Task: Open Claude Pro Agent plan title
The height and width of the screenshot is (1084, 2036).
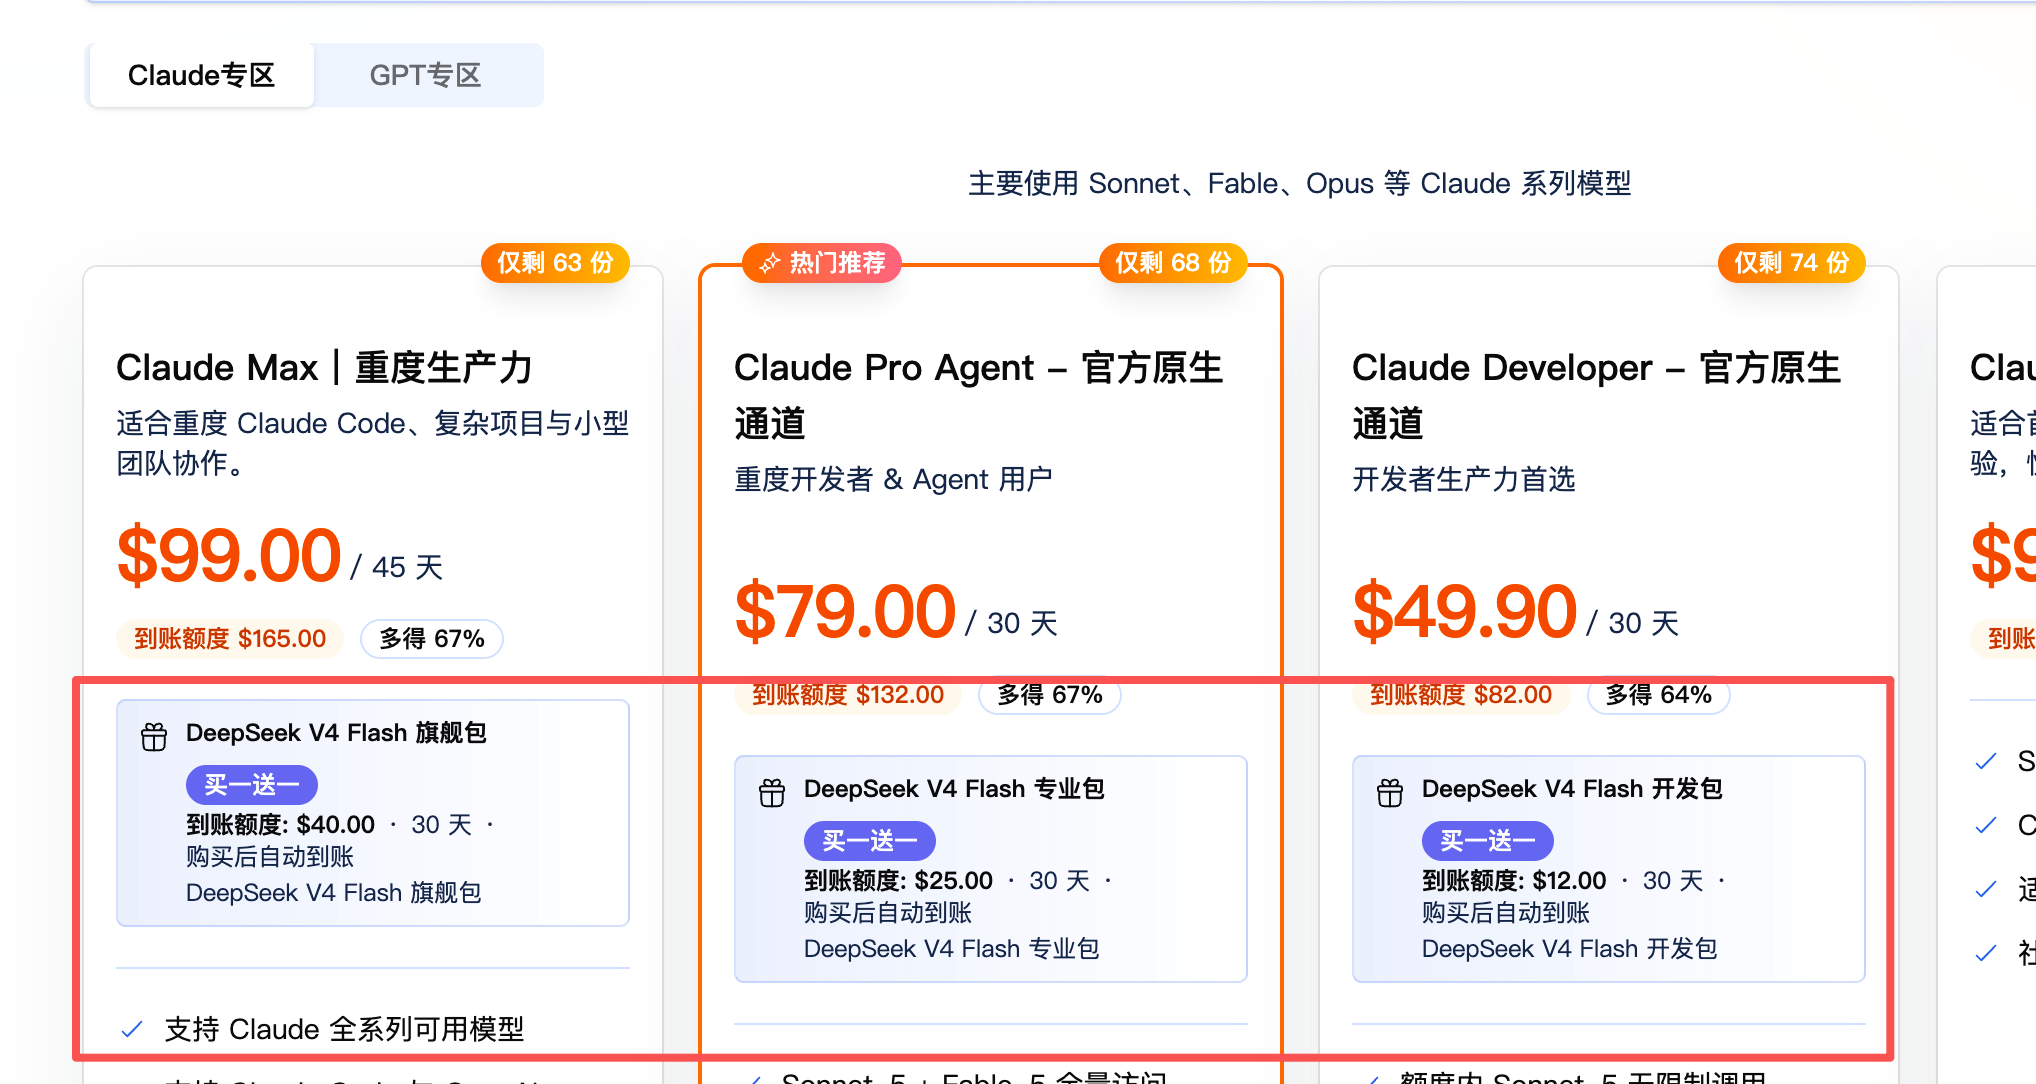Action: (979, 395)
